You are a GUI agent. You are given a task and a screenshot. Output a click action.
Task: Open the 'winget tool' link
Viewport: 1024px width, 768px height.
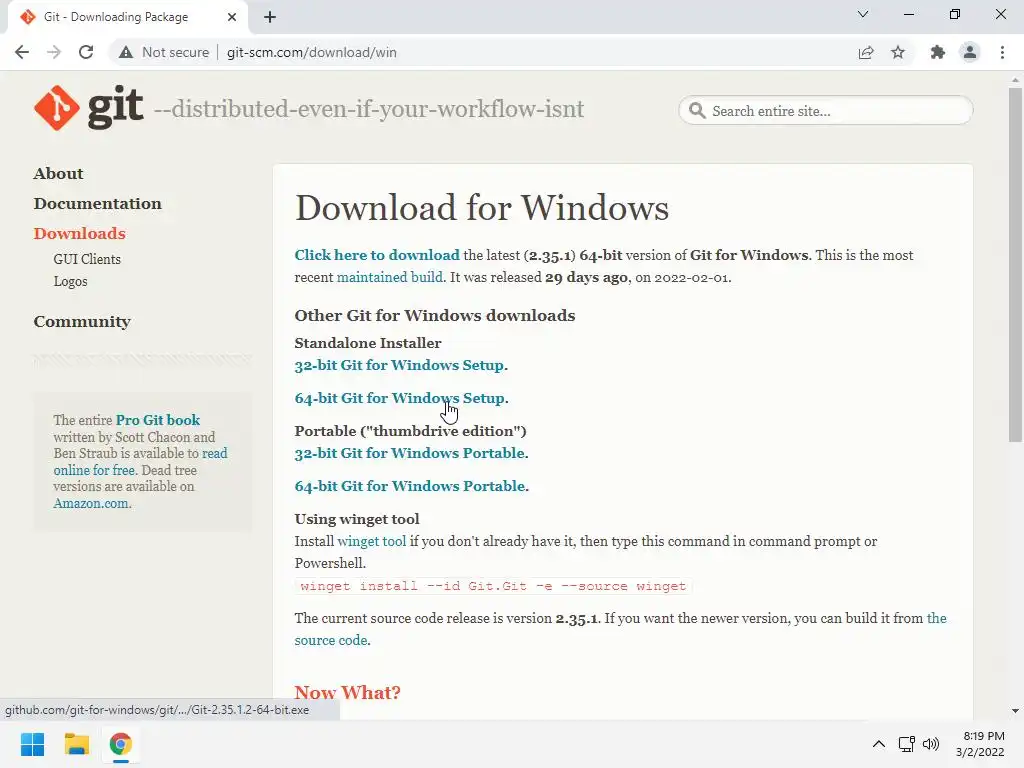tap(372, 541)
